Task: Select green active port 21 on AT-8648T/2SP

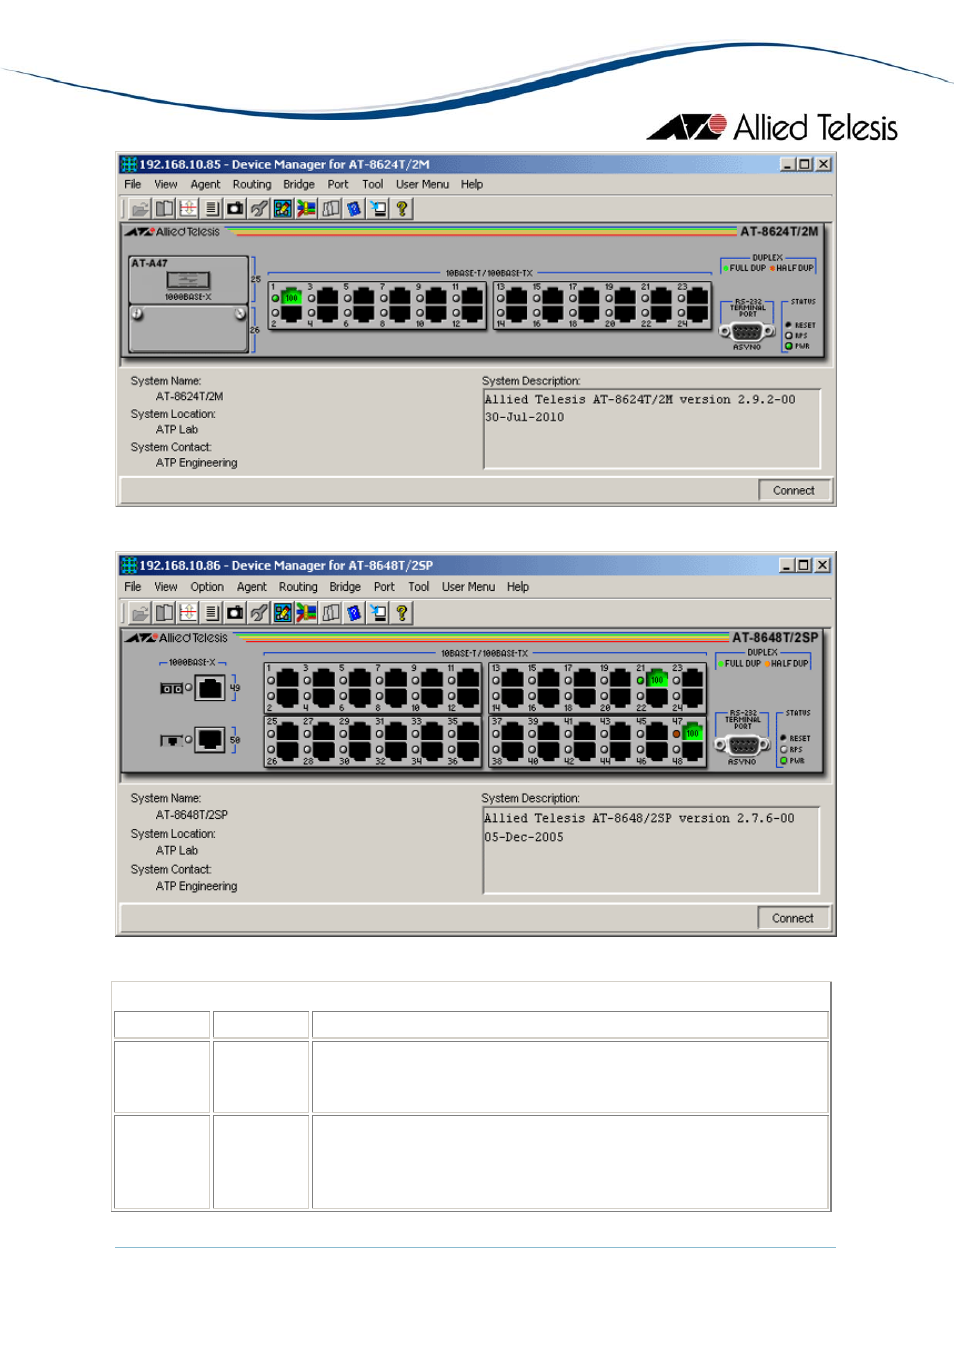Action: (656, 679)
